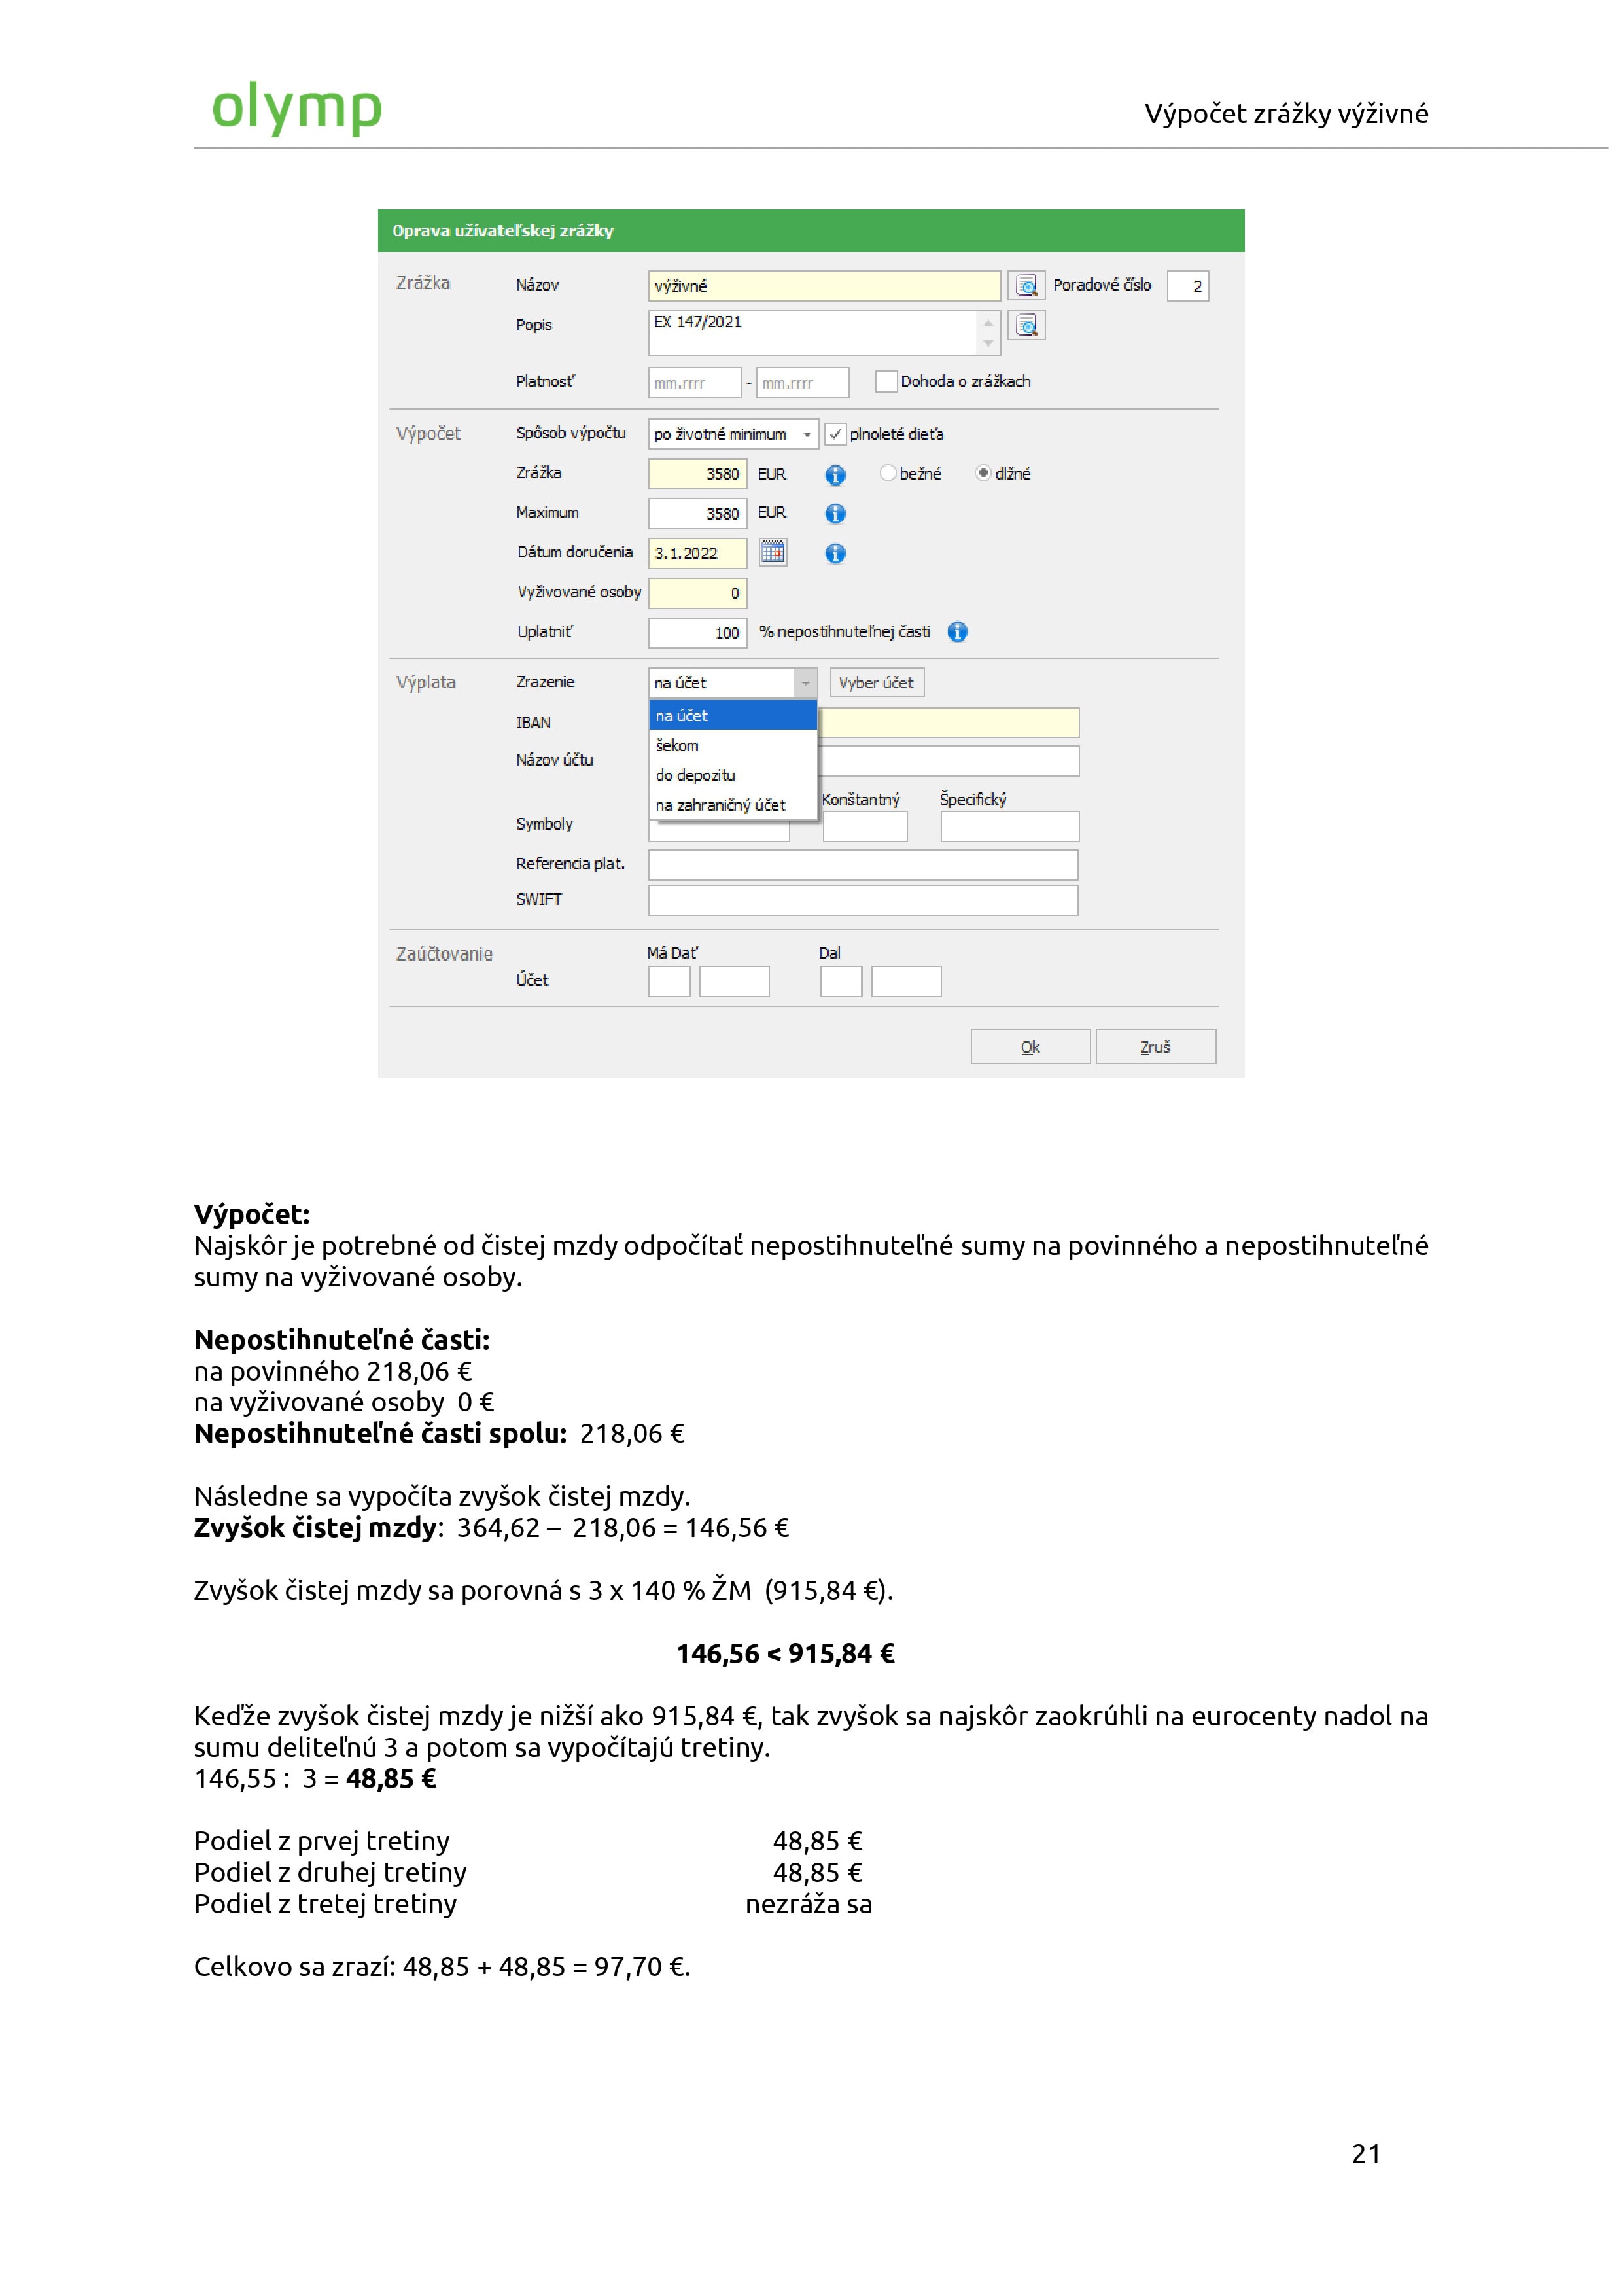Screen dimensions: 1623x2296
Task: Click the SWIFT input field
Action: (863, 900)
